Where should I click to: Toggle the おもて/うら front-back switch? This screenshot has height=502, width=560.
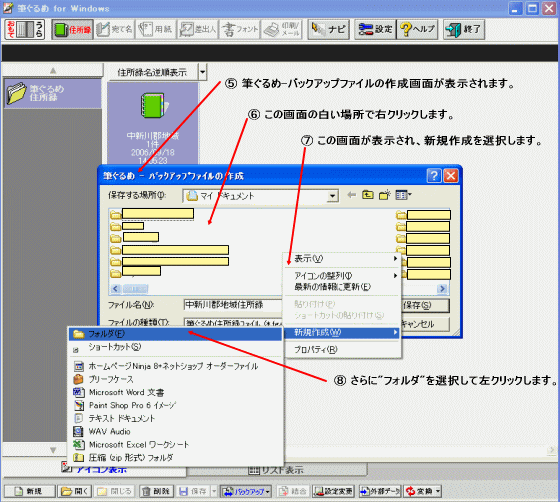pos(25,29)
